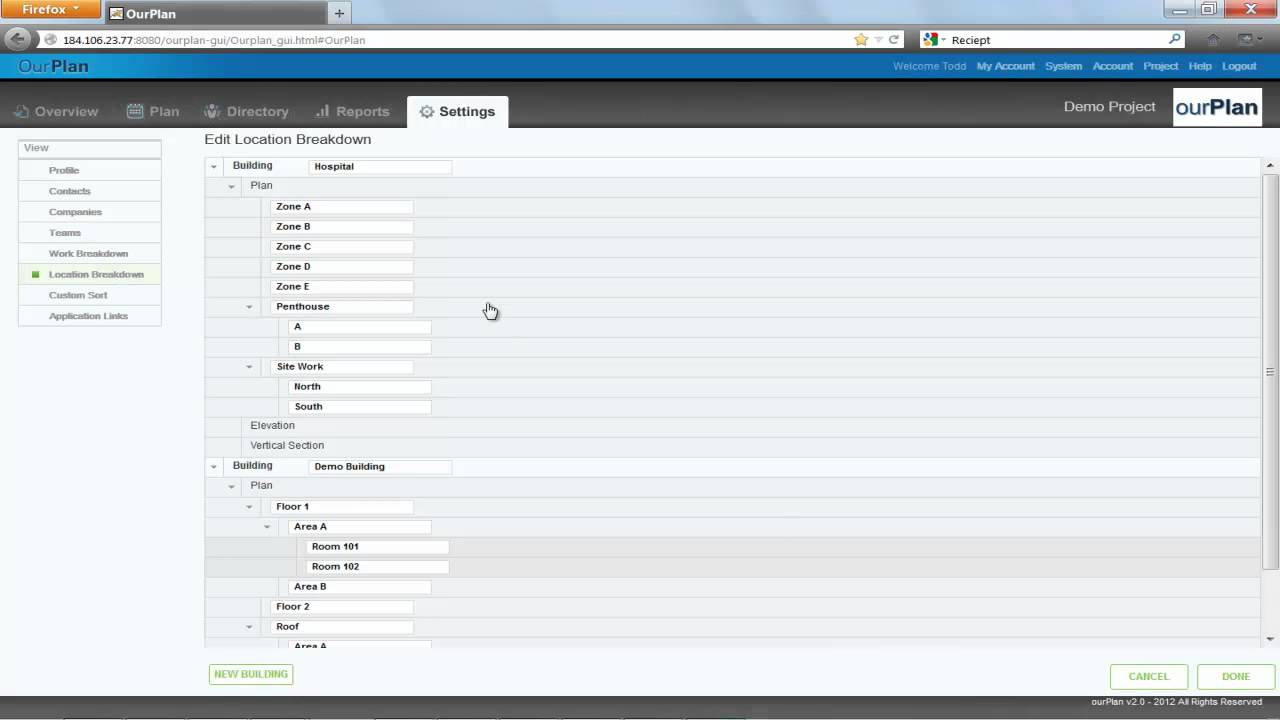Open the Reports tab
The width and height of the screenshot is (1280, 720).
point(352,112)
